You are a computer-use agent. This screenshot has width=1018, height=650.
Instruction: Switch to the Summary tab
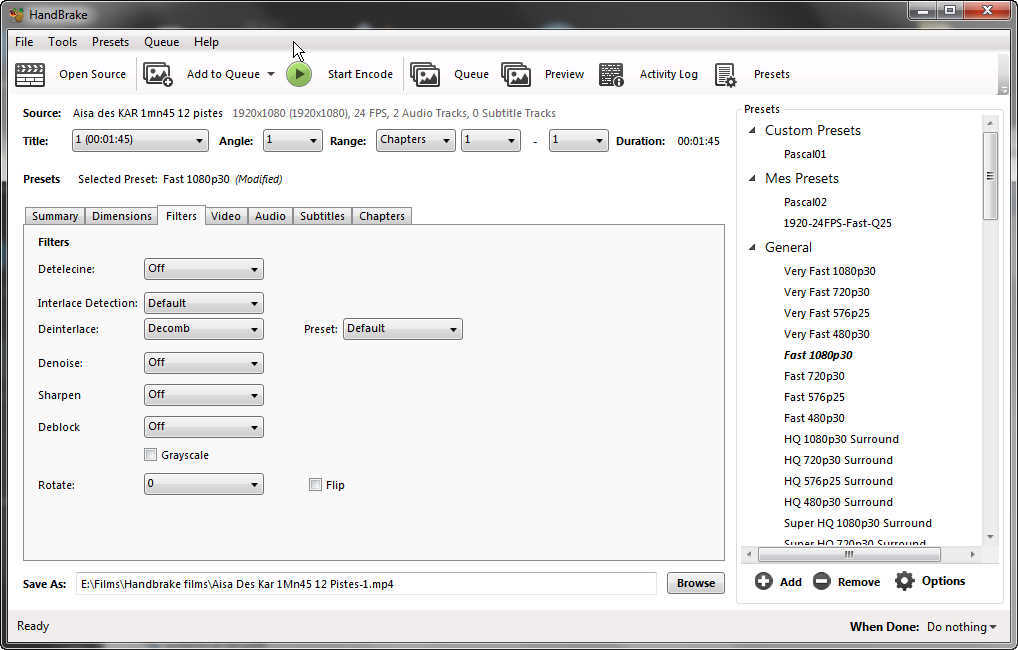[x=55, y=216]
